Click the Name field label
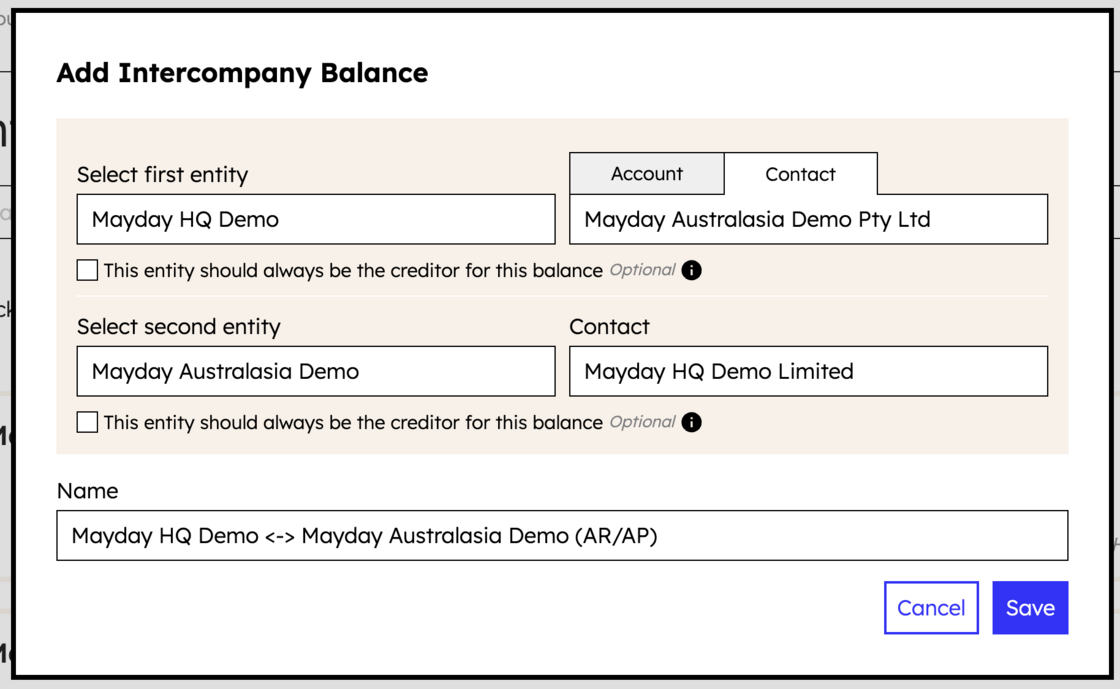 87,491
